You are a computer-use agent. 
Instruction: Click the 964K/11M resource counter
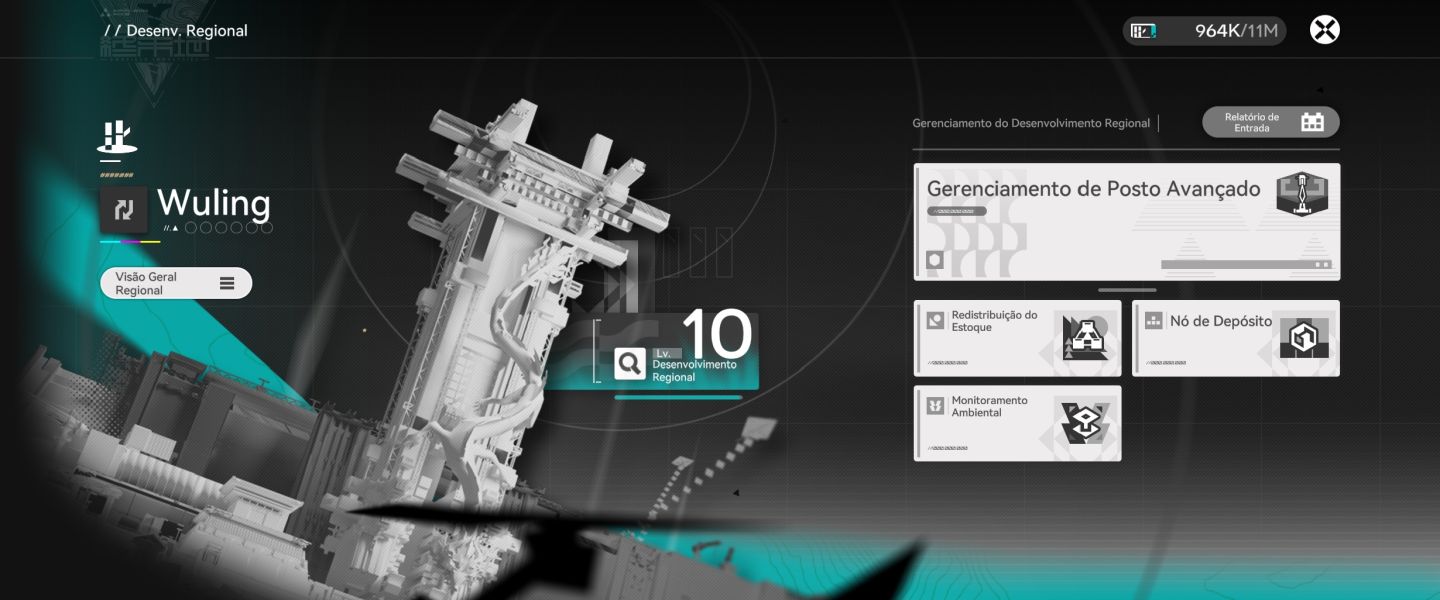tap(1205, 31)
